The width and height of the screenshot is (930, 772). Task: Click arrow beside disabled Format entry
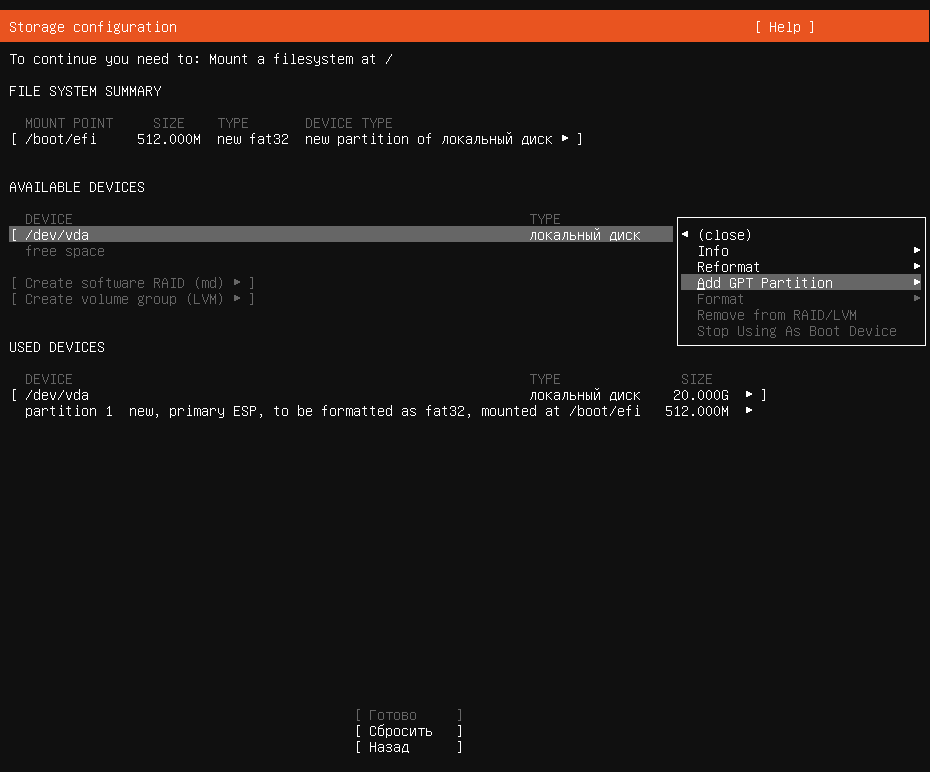(917, 298)
